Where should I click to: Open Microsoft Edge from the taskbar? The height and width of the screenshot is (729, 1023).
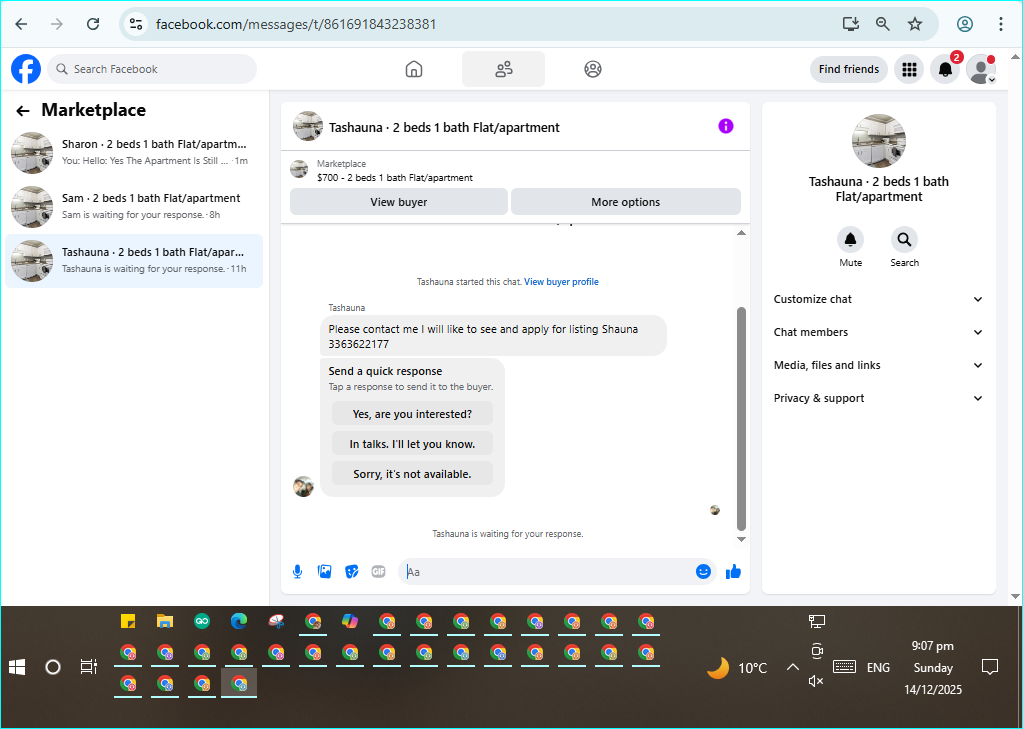tap(239, 621)
